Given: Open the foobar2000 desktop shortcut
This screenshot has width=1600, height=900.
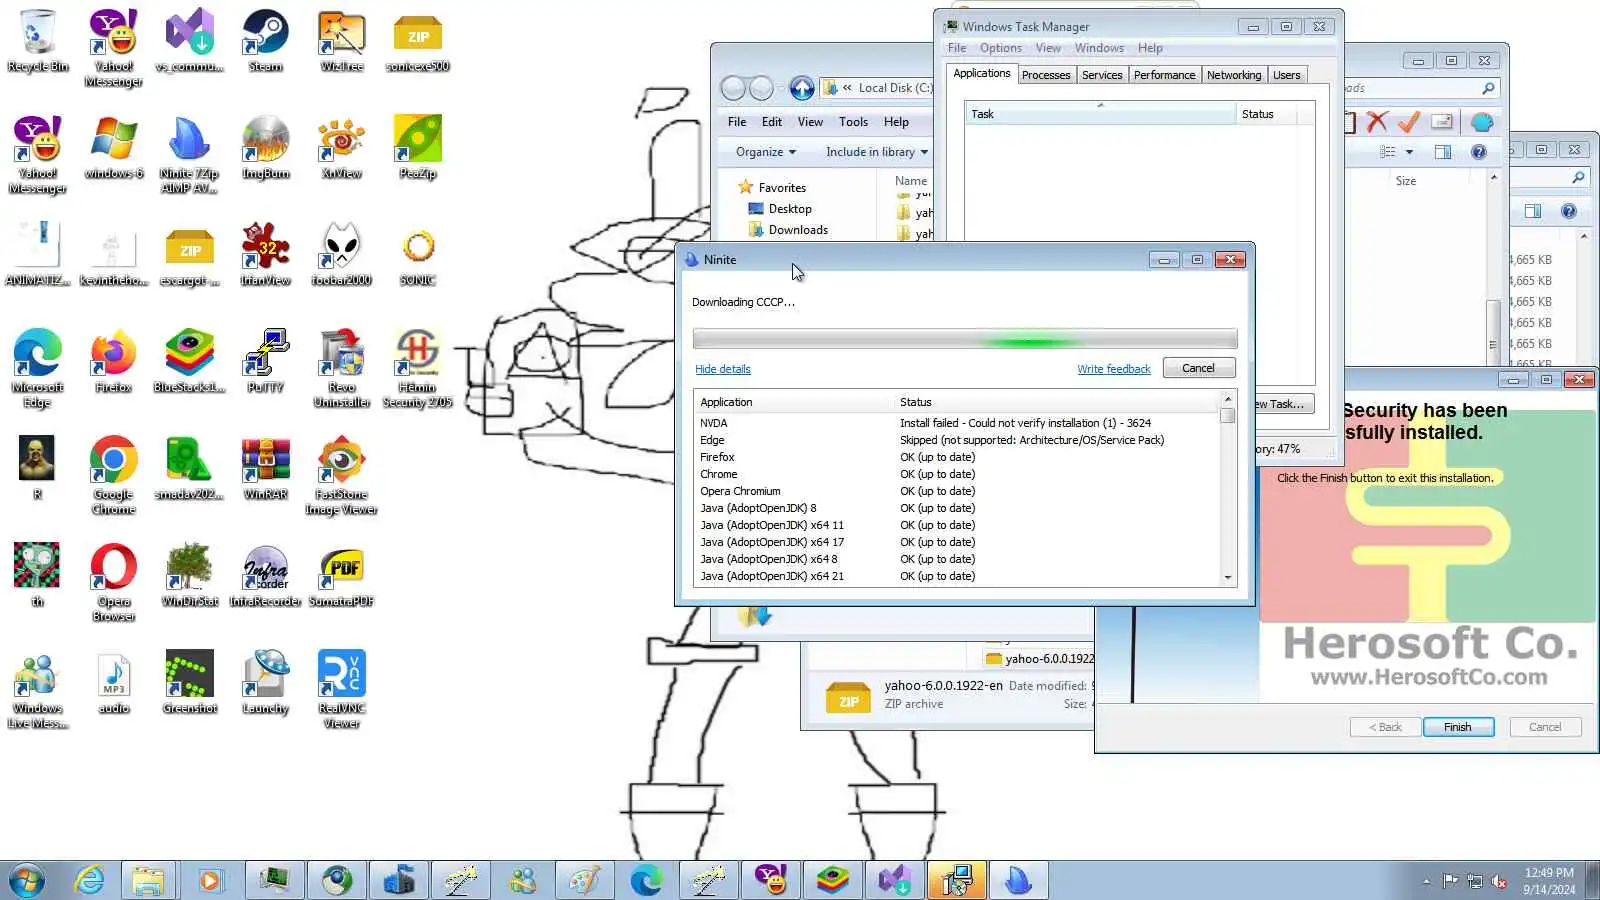Looking at the screenshot, I should [342, 255].
